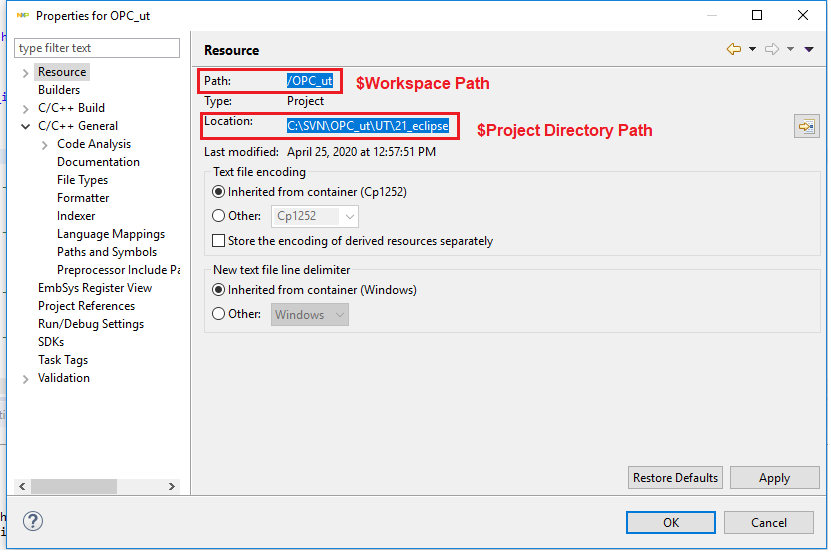Image resolution: width=831 pixels, height=552 pixels.
Task: Open the view menu triangle icon
Action: click(809, 49)
